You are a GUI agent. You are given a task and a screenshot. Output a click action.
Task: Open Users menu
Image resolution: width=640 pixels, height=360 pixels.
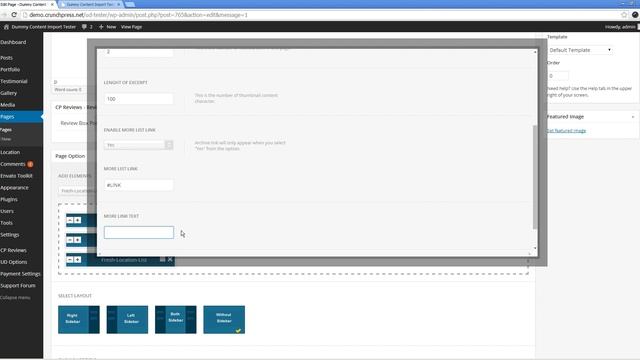pyautogui.click(x=7, y=211)
